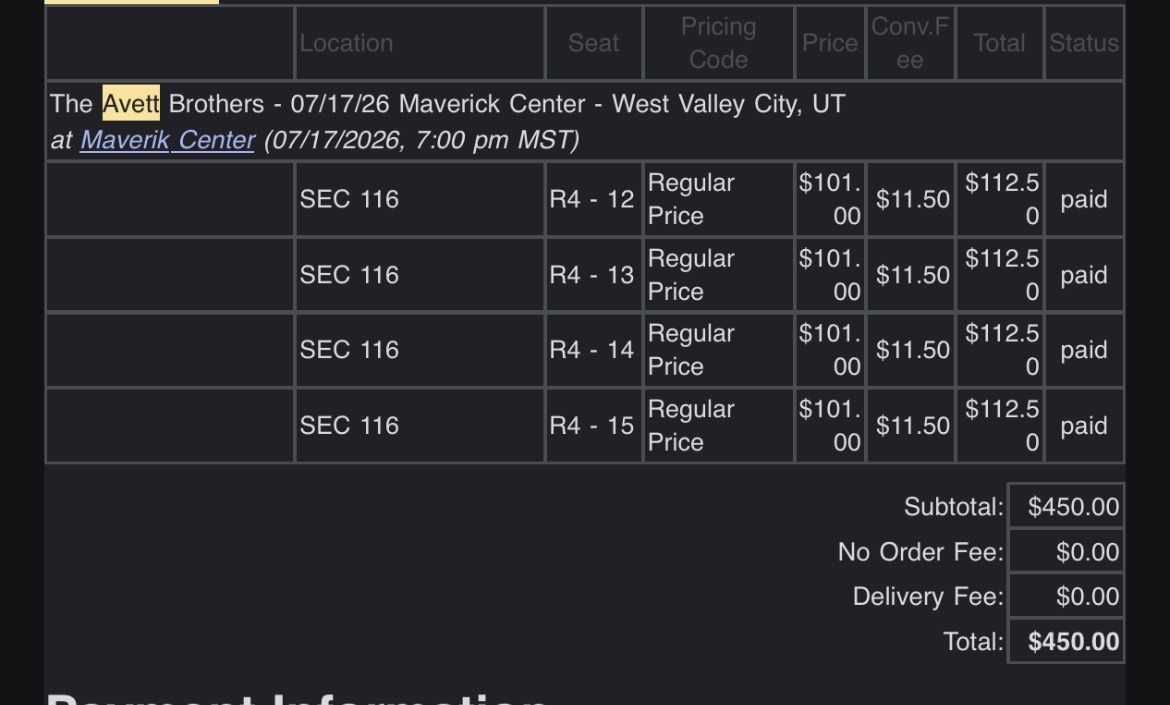Image resolution: width=1170 pixels, height=705 pixels.
Task: Click $11.50 fee for seat R4 - 14
Action: click(912, 350)
